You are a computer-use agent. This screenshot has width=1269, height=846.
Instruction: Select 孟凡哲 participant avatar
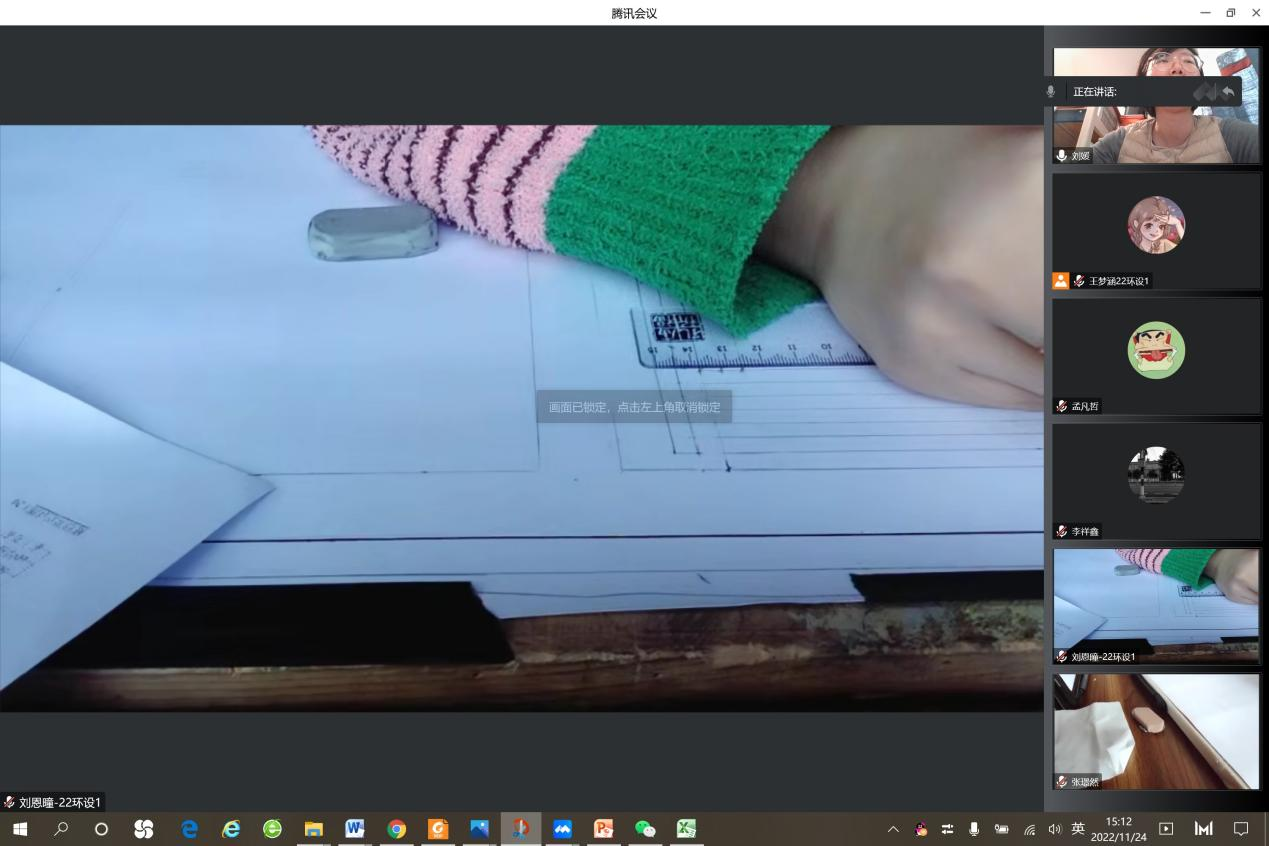(1156, 350)
